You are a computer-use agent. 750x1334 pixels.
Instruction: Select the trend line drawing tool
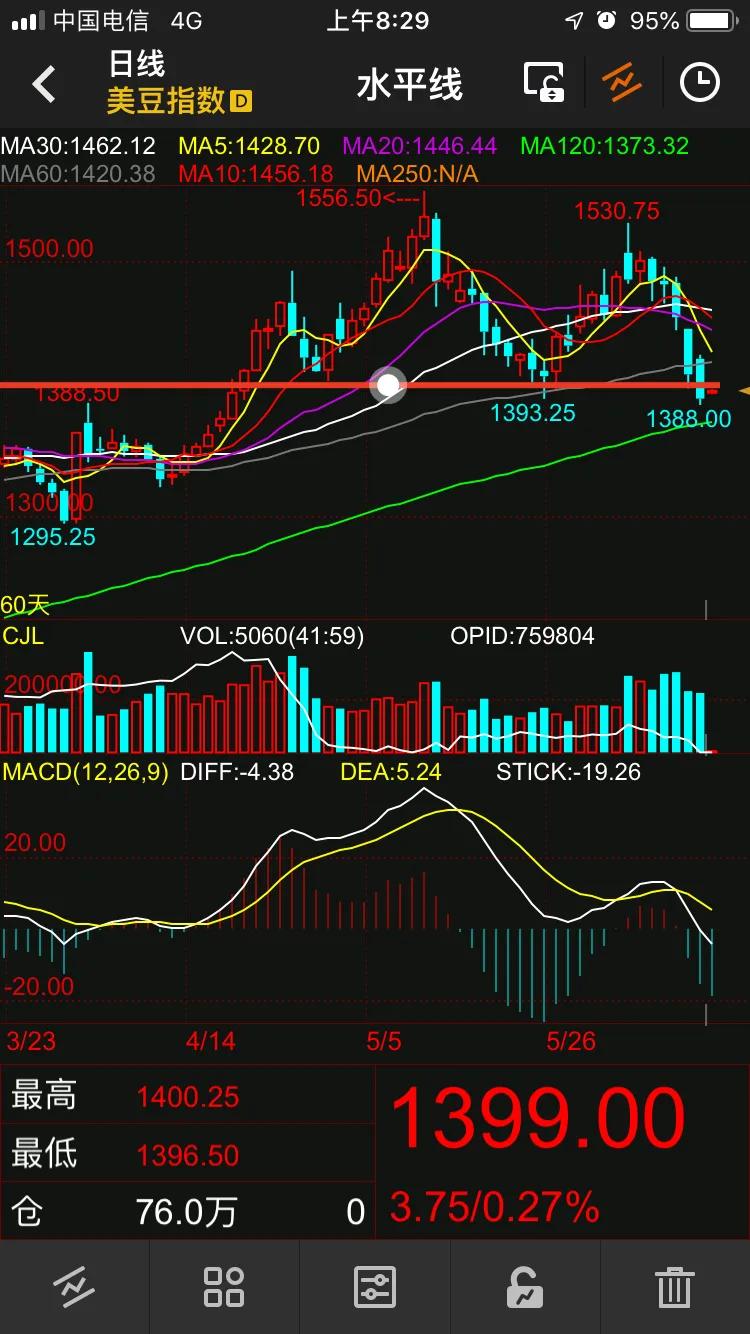[x=74, y=1287]
